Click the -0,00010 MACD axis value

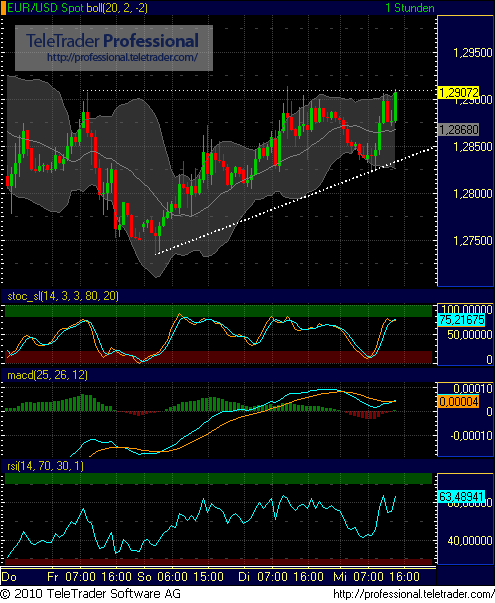point(471,436)
